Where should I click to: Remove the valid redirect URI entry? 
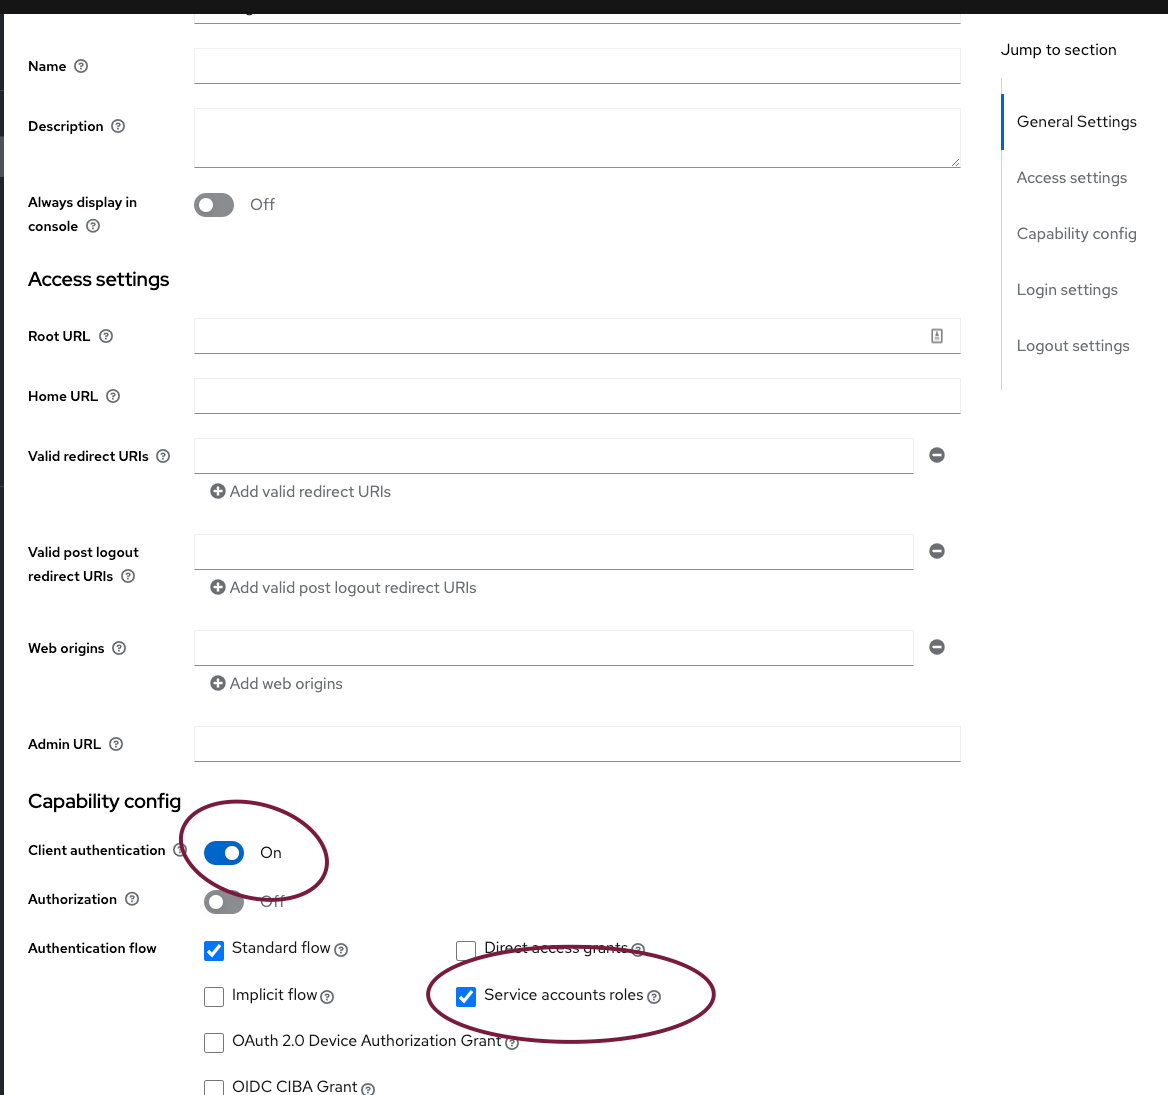pos(936,455)
